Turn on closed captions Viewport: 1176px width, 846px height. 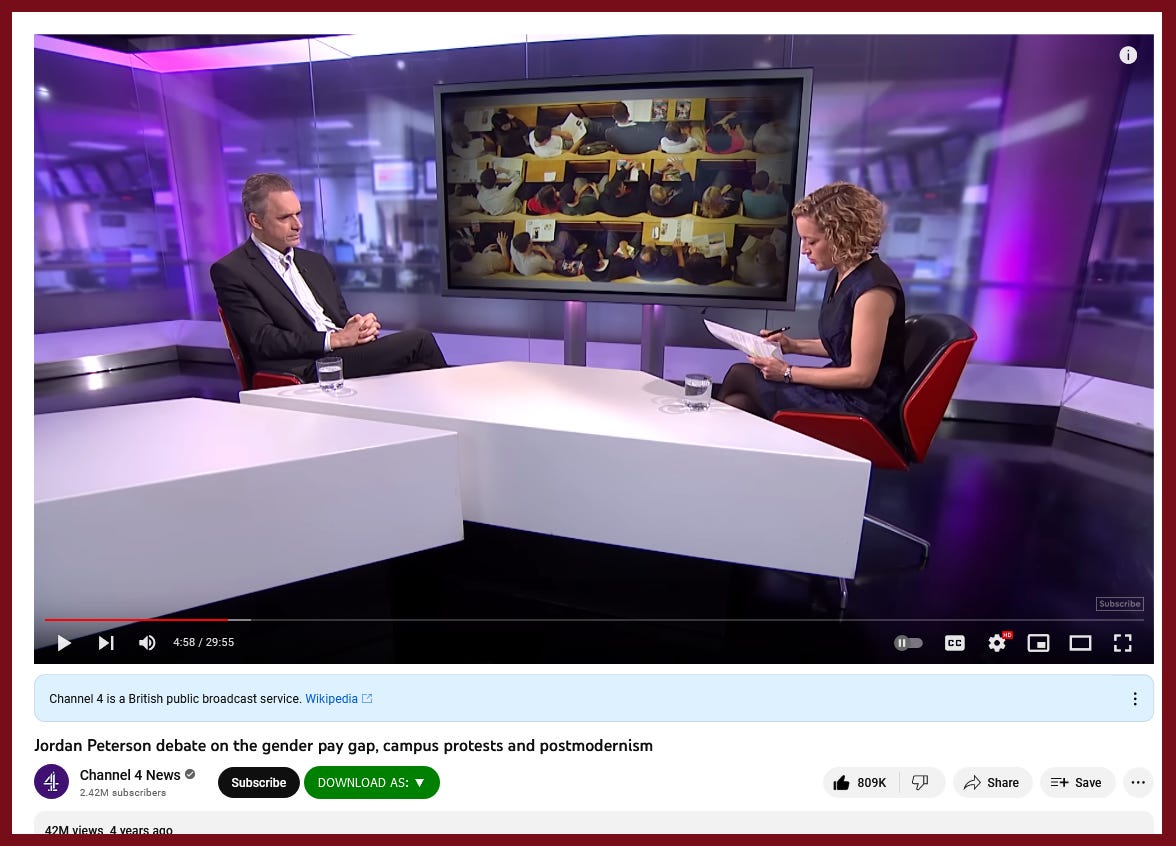coord(955,643)
